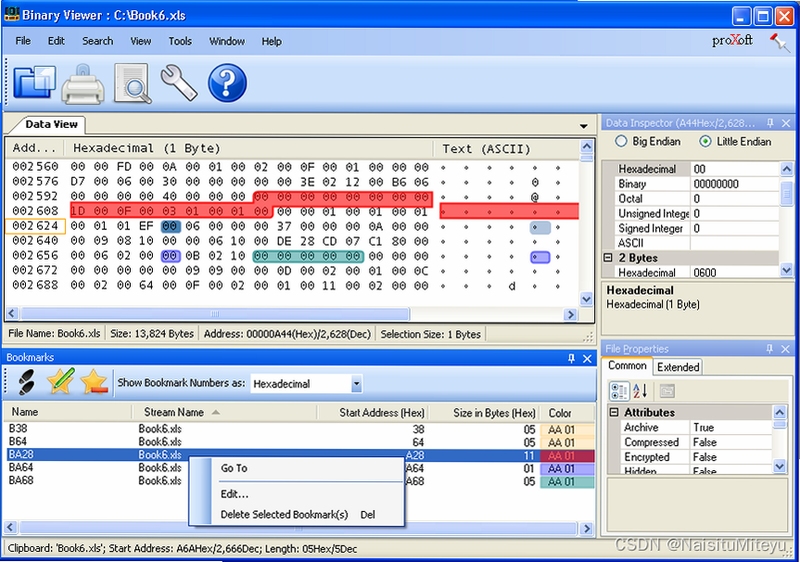Click the 002624 address cell
This screenshot has width=800, height=562.
coord(35,226)
